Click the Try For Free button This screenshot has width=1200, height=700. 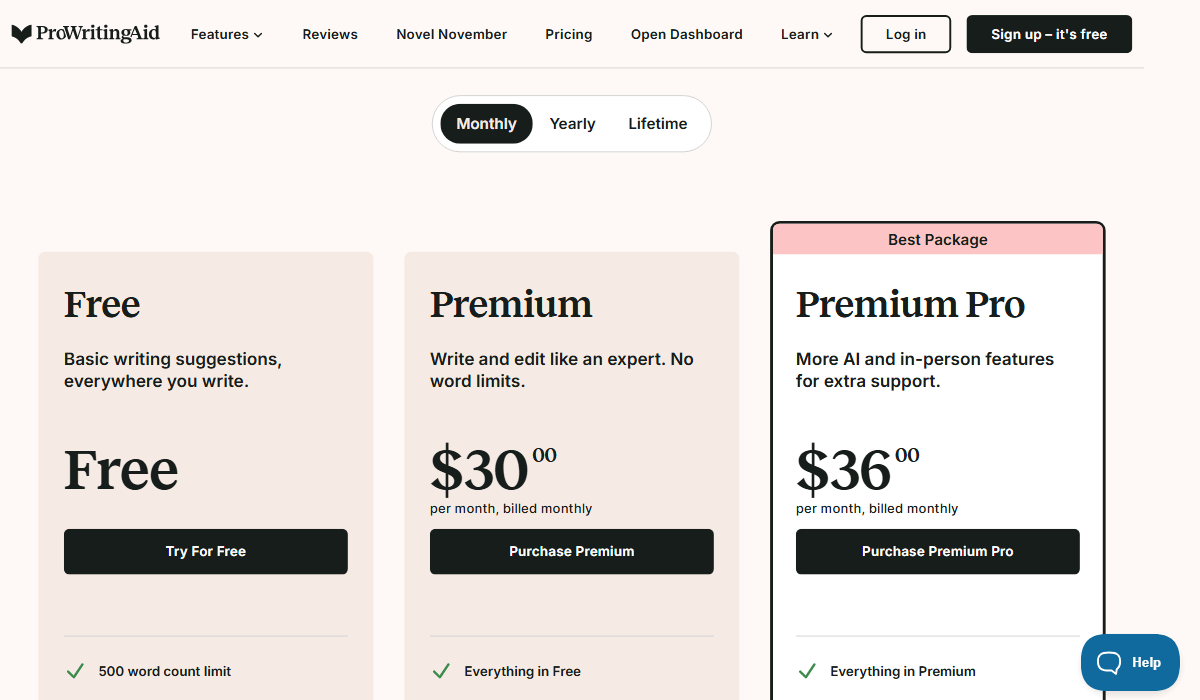pos(206,551)
